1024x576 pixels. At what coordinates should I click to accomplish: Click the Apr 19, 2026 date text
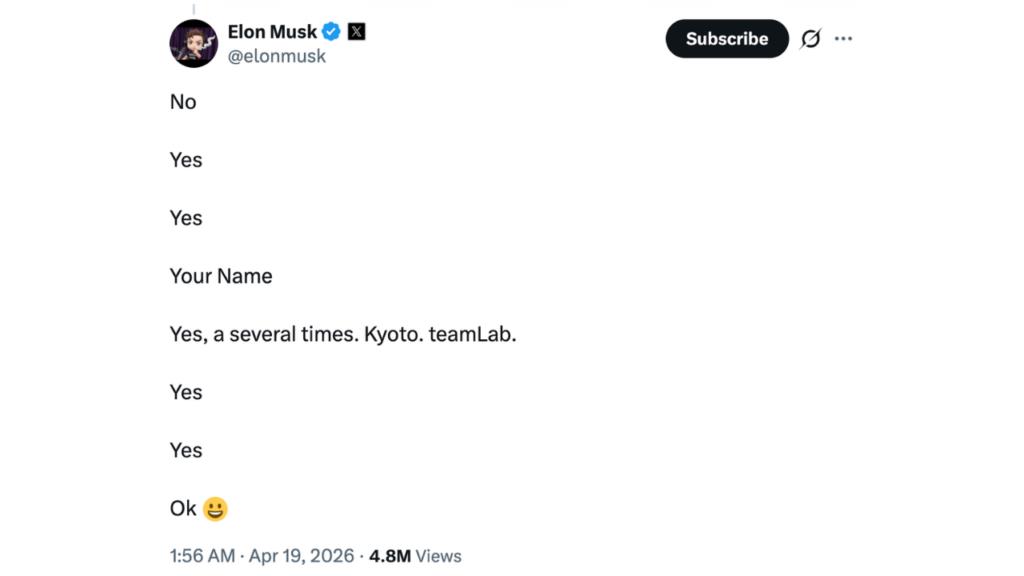[x=299, y=556]
